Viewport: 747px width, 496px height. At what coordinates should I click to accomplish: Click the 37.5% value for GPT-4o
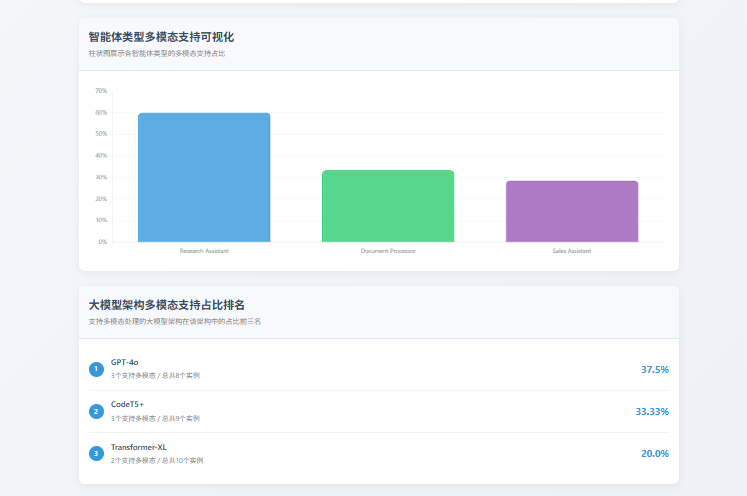pyautogui.click(x=654, y=369)
